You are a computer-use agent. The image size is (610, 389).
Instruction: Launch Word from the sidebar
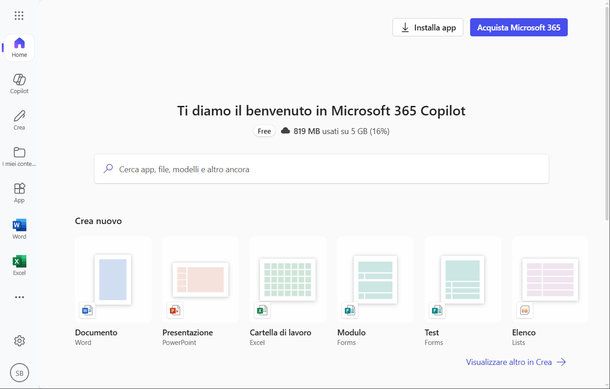coord(19,229)
